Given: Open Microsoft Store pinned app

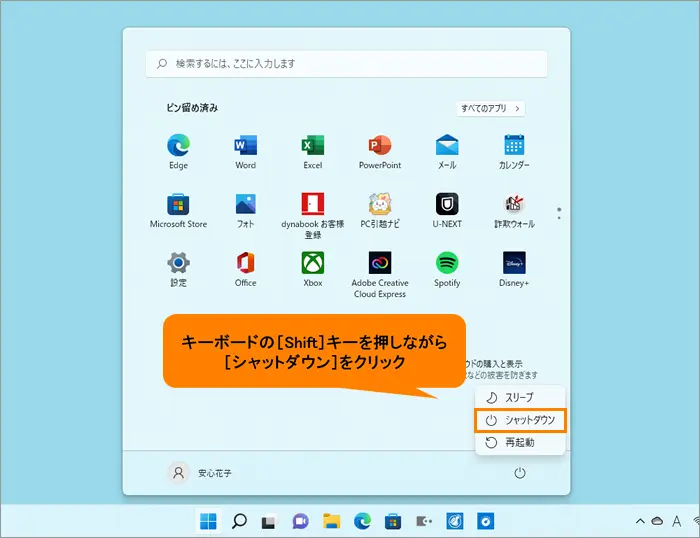Looking at the screenshot, I should [179, 211].
